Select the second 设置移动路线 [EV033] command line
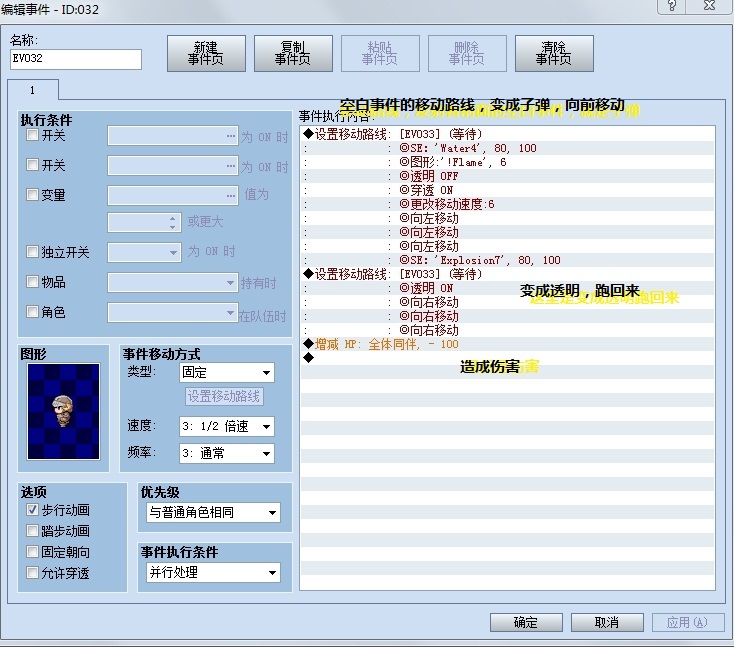Image resolution: width=734 pixels, height=647 pixels. [507, 274]
